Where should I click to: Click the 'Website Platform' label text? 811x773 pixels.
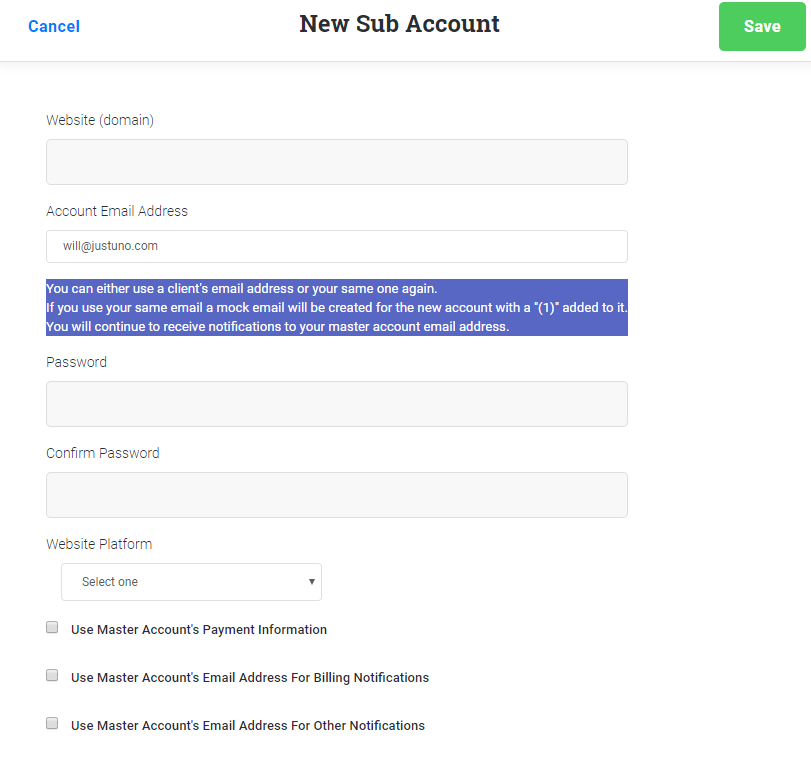pos(99,544)
